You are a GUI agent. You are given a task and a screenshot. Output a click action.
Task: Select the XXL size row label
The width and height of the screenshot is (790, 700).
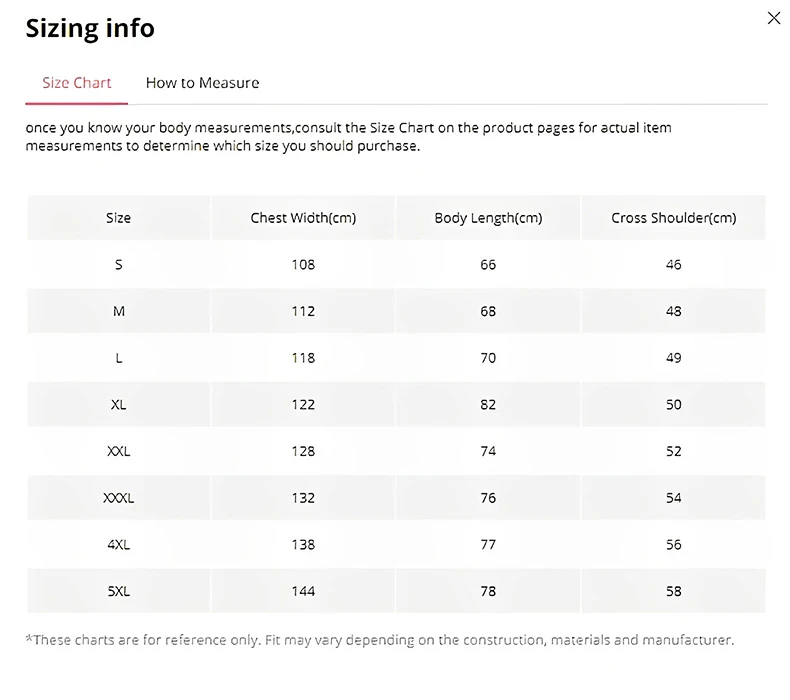119,451
